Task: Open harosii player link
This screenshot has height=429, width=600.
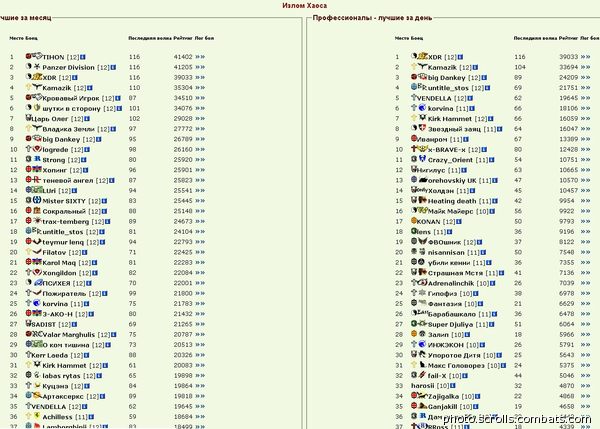Action: [422, 386]
